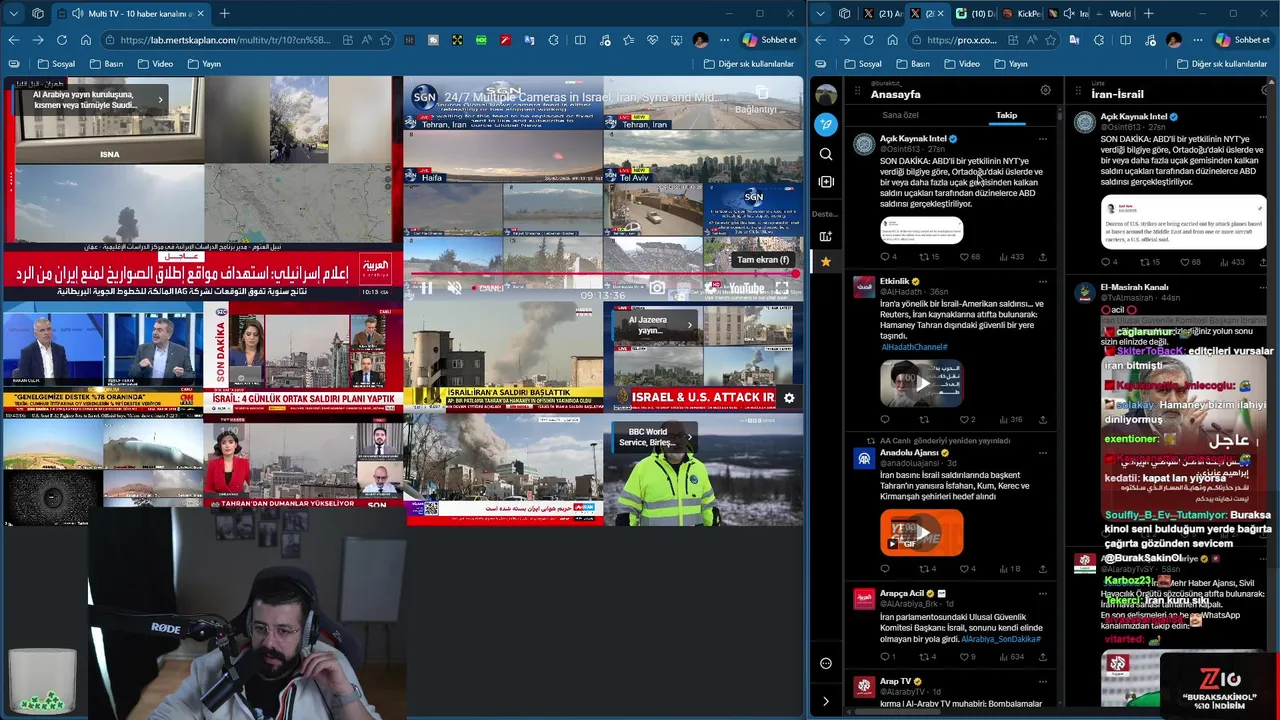Open Anasayfa column settings gear
The height and width of the screenshot is (720, 1280).
[x=1045, y=90]
